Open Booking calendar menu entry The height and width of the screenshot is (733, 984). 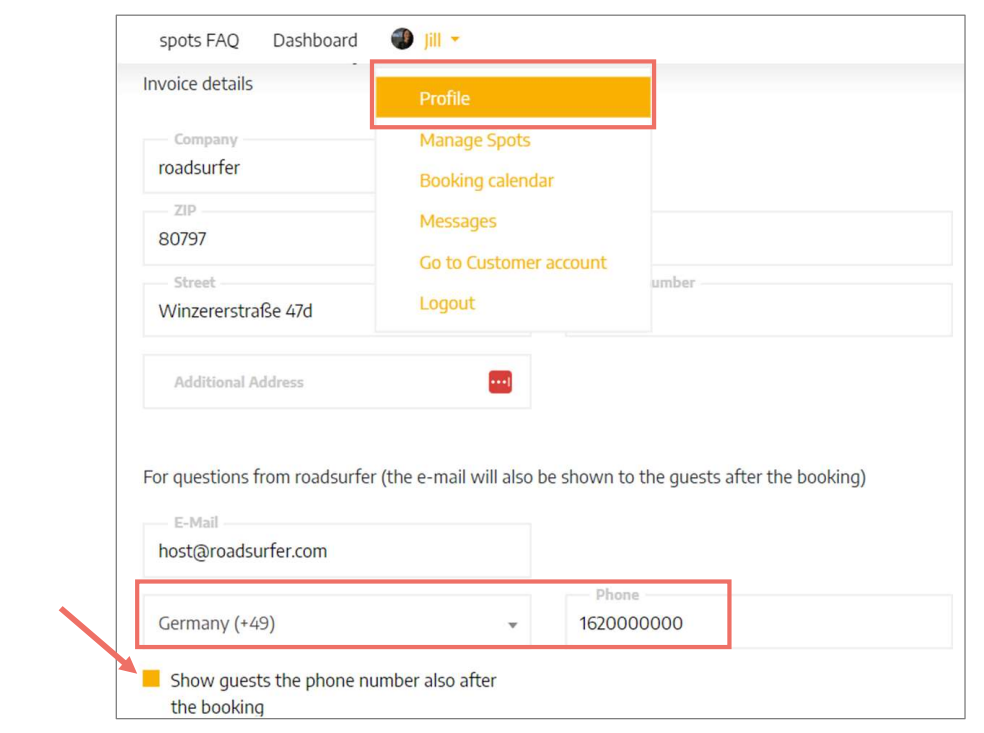pyautogui.click(x=486, y=181)
